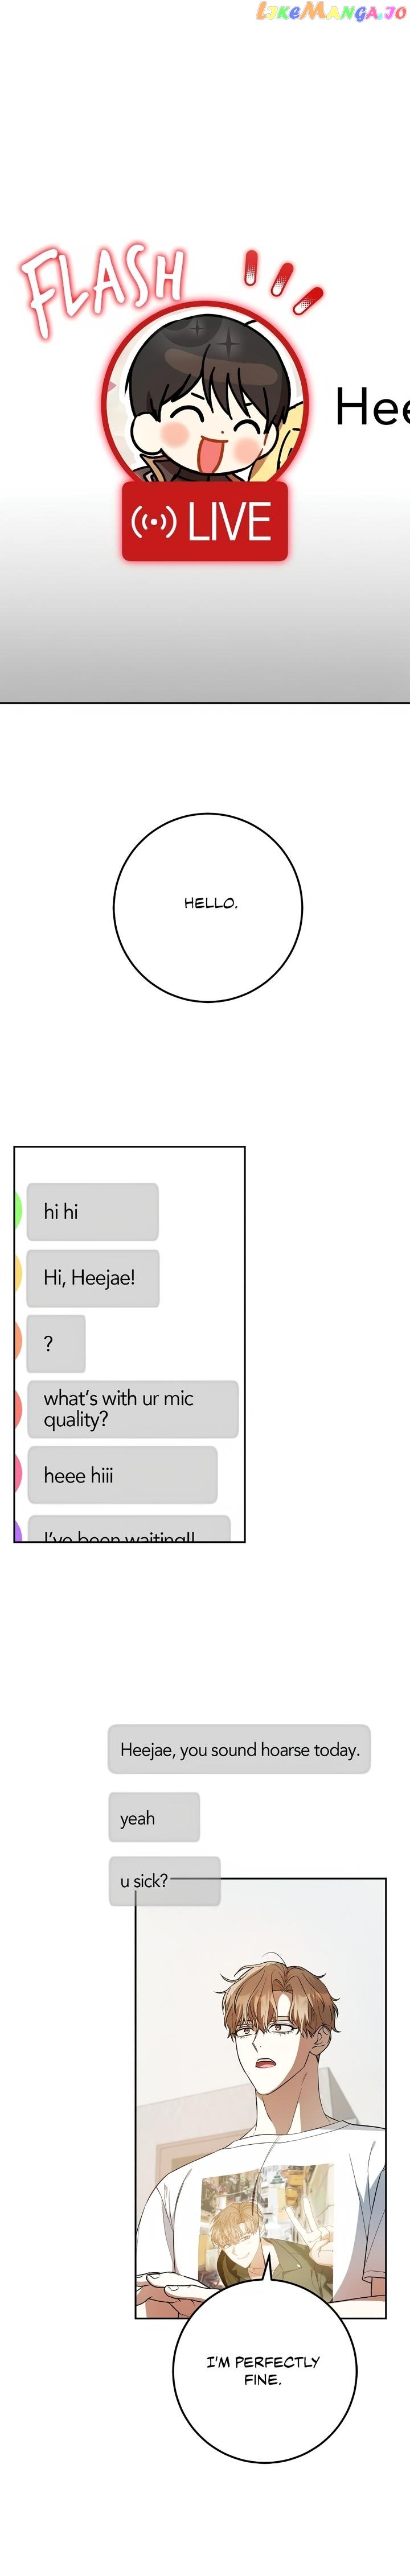Select the 'yeah' chat bubble
The height and width of the screenshot is (2576, 410).
coord(154,1817)
